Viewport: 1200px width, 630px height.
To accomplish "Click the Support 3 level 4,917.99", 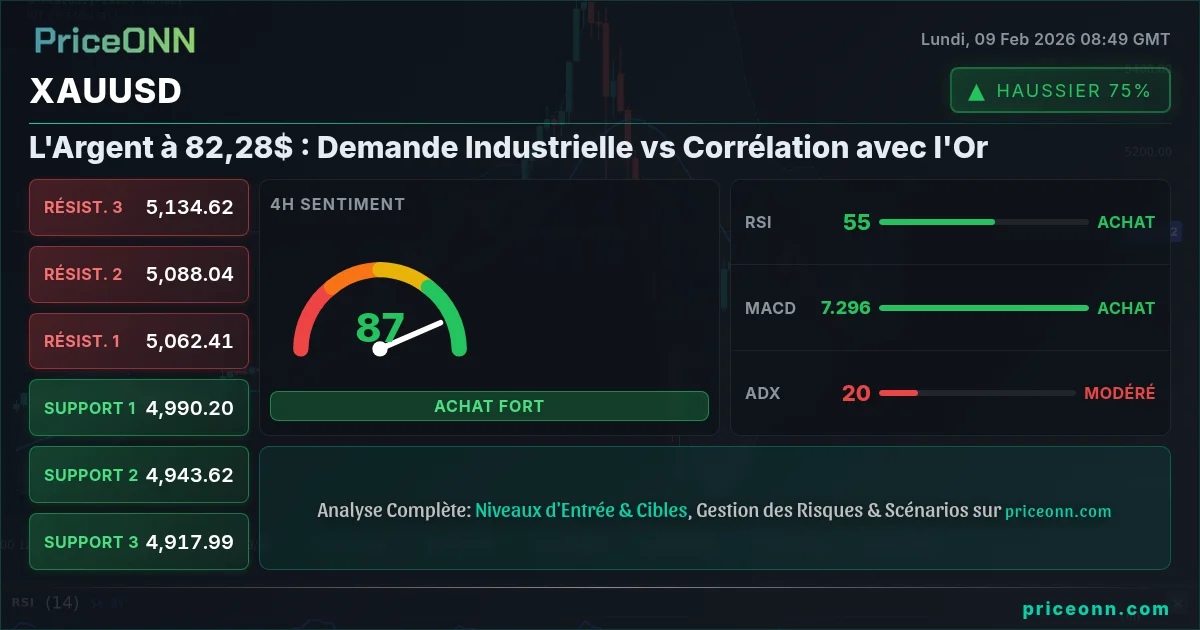I will click(139, 541).
